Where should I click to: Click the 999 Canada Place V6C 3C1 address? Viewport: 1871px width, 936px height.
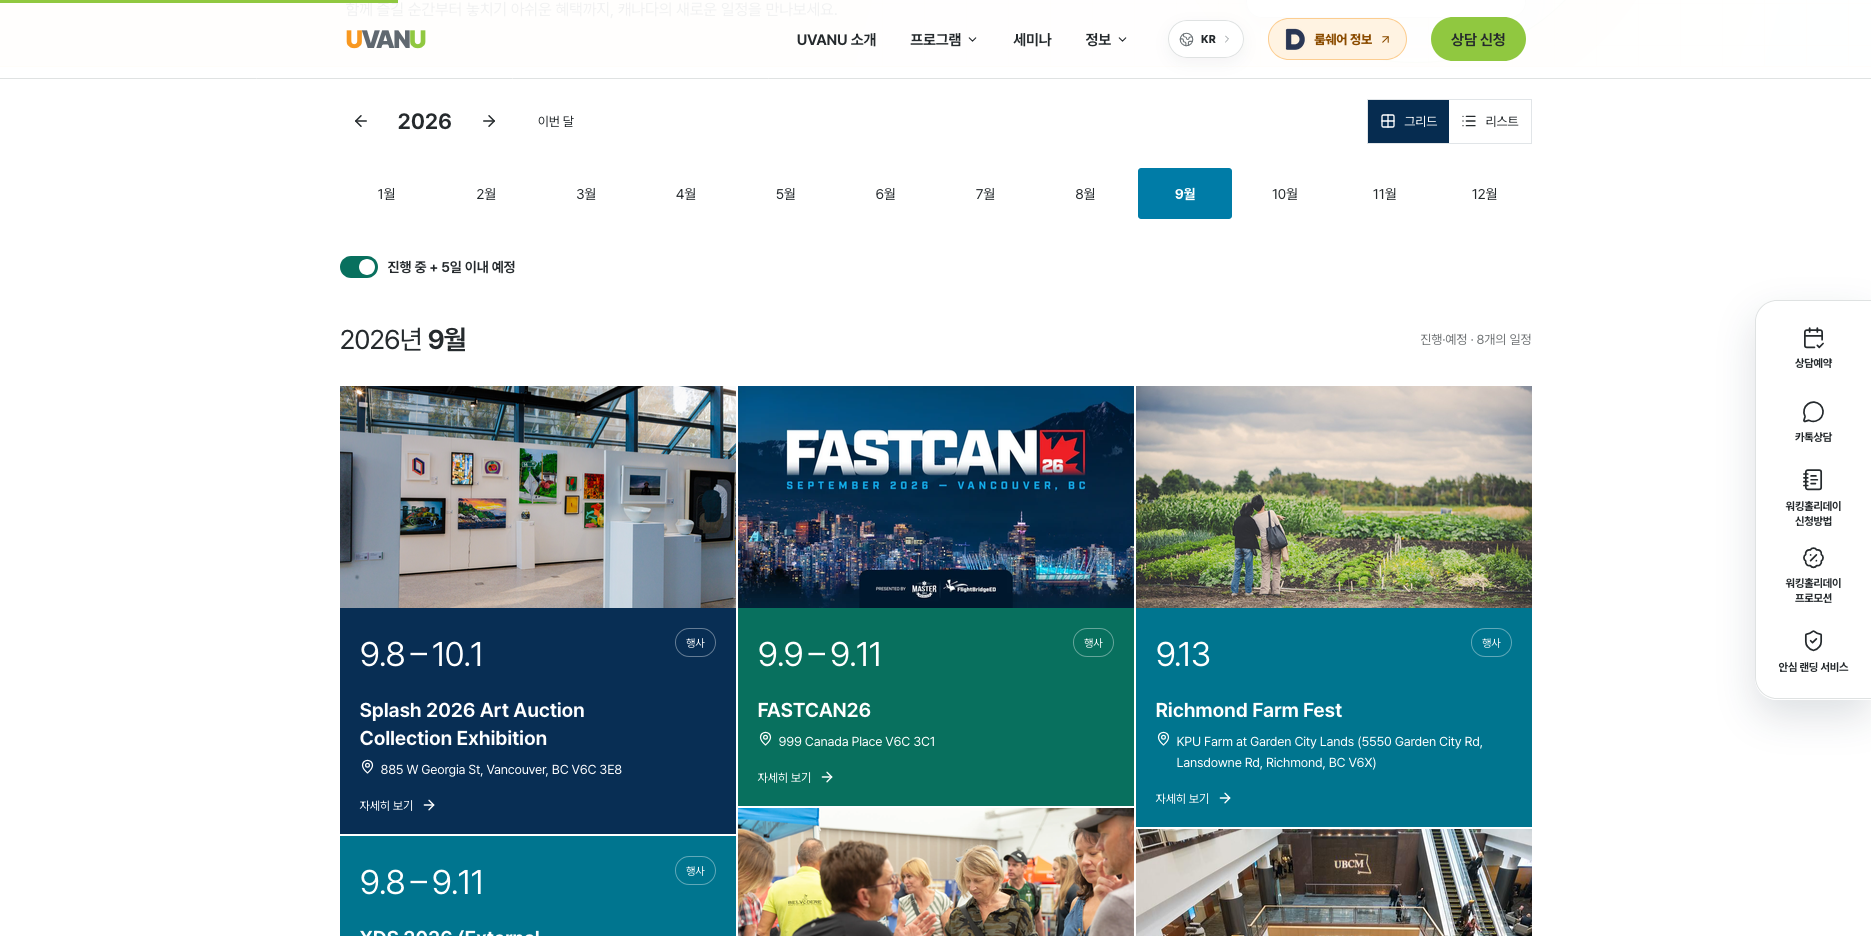pyautogui.click(x=856, y=742)
